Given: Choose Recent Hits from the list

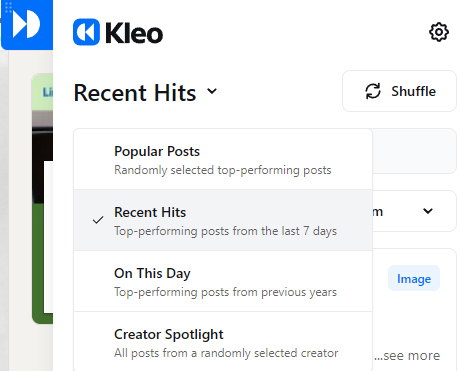Looking at the screenshot, I should [x=223, y=220].
